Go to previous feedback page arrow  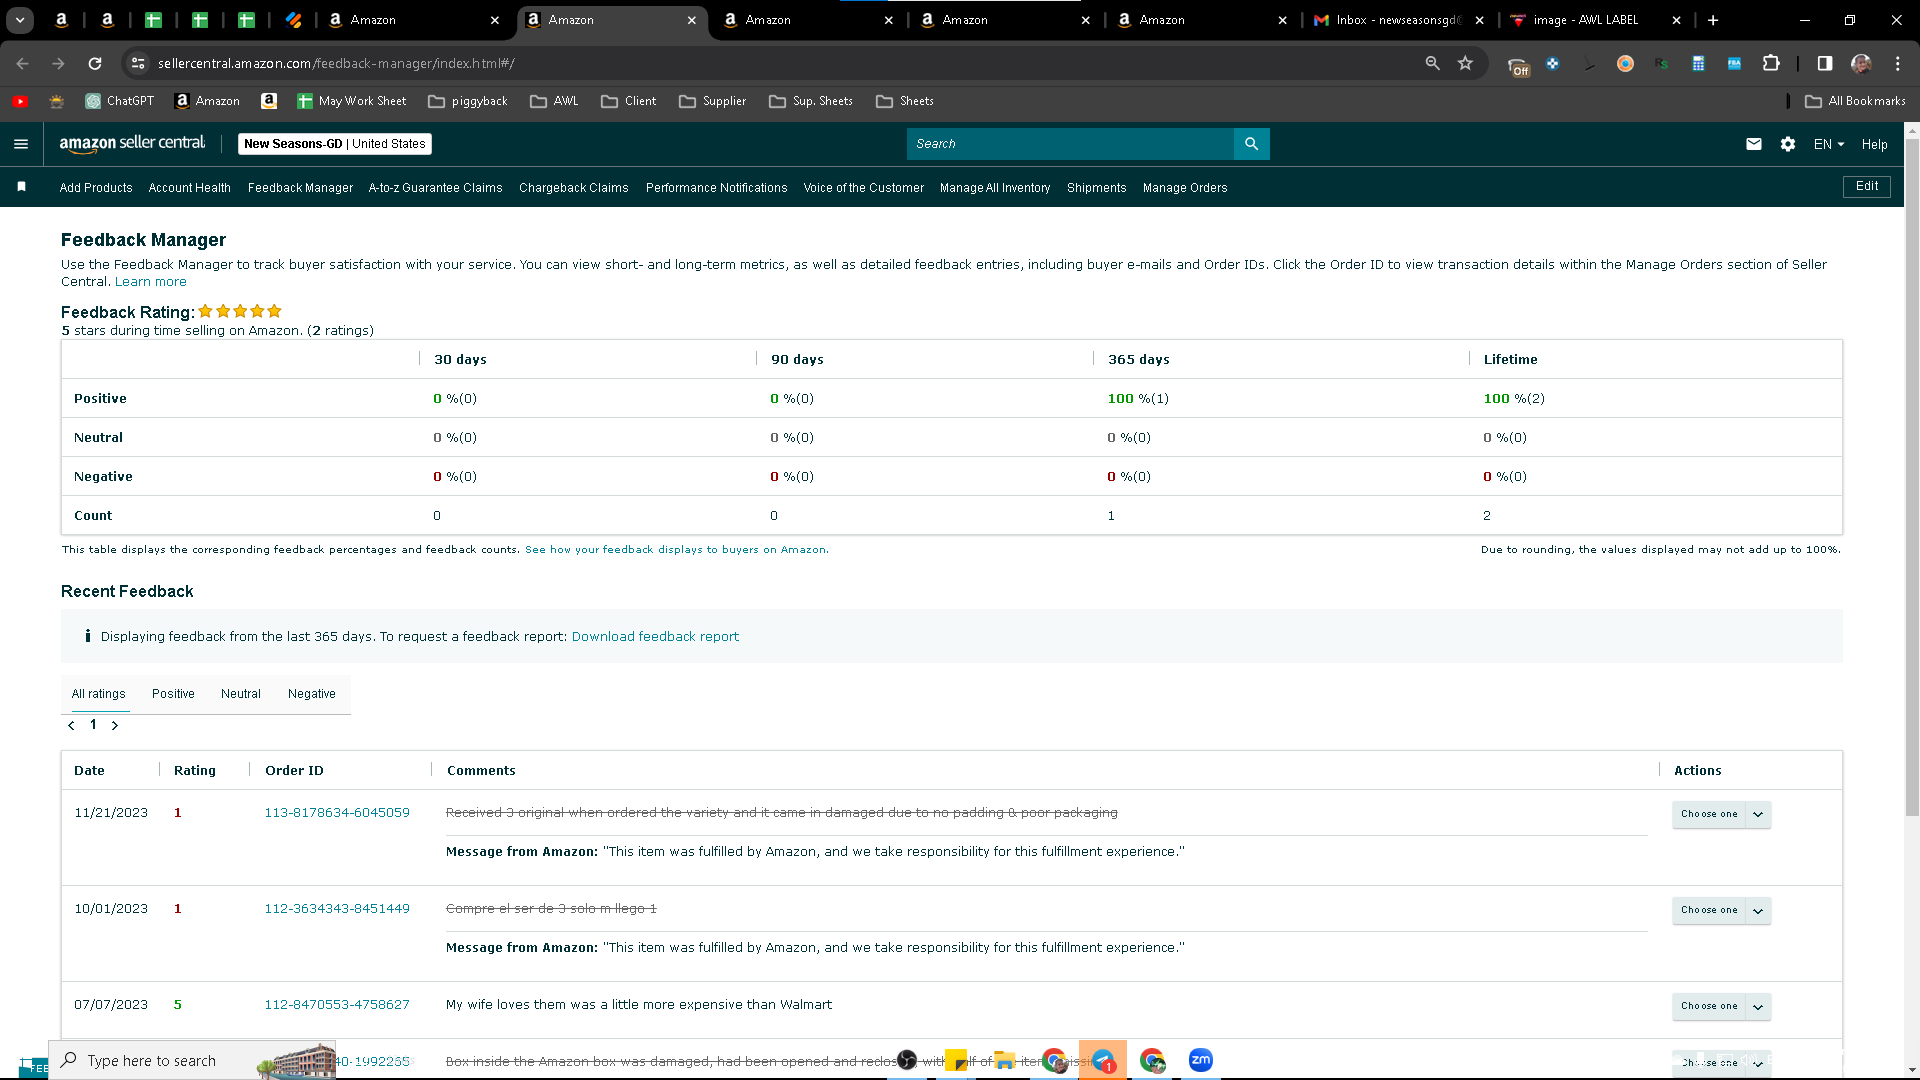[x=71, y=725]
